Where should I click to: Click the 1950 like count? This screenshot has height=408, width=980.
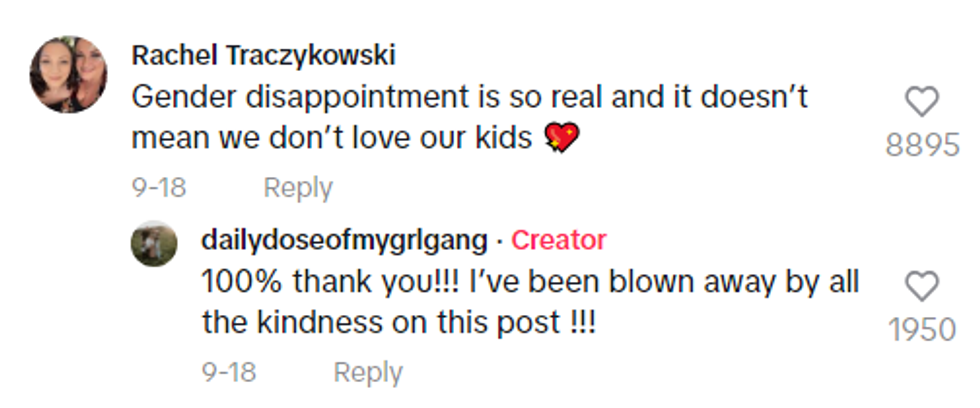(x=921, y=330)
